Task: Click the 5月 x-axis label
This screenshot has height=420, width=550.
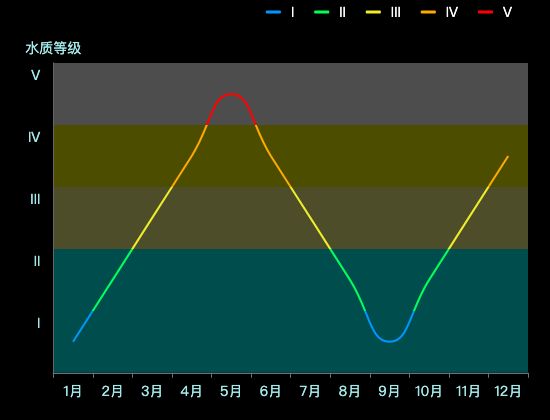Action: pos(231,391)
